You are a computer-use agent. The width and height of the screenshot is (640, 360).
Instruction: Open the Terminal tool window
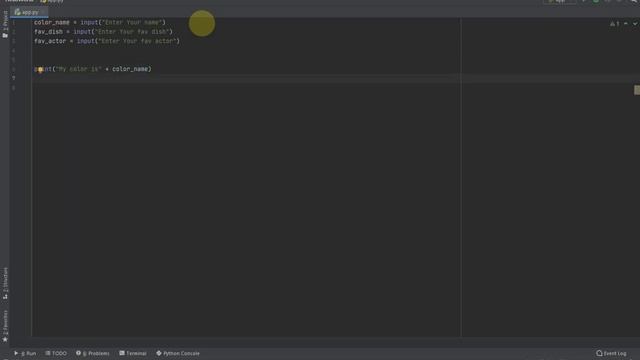(x=133, y=353)
